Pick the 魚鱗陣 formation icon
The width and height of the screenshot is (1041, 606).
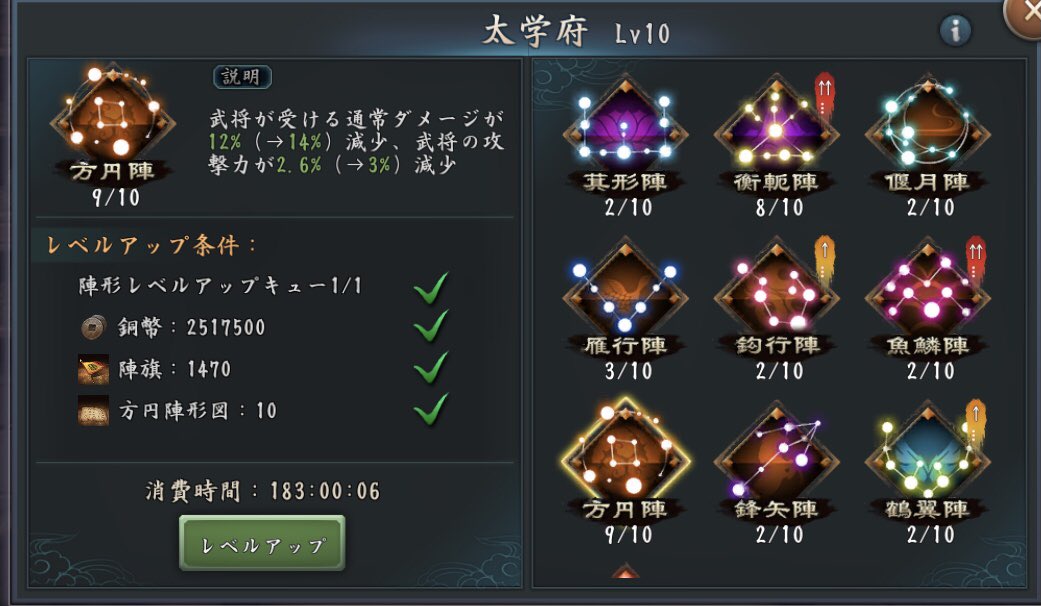pos(927,296)
